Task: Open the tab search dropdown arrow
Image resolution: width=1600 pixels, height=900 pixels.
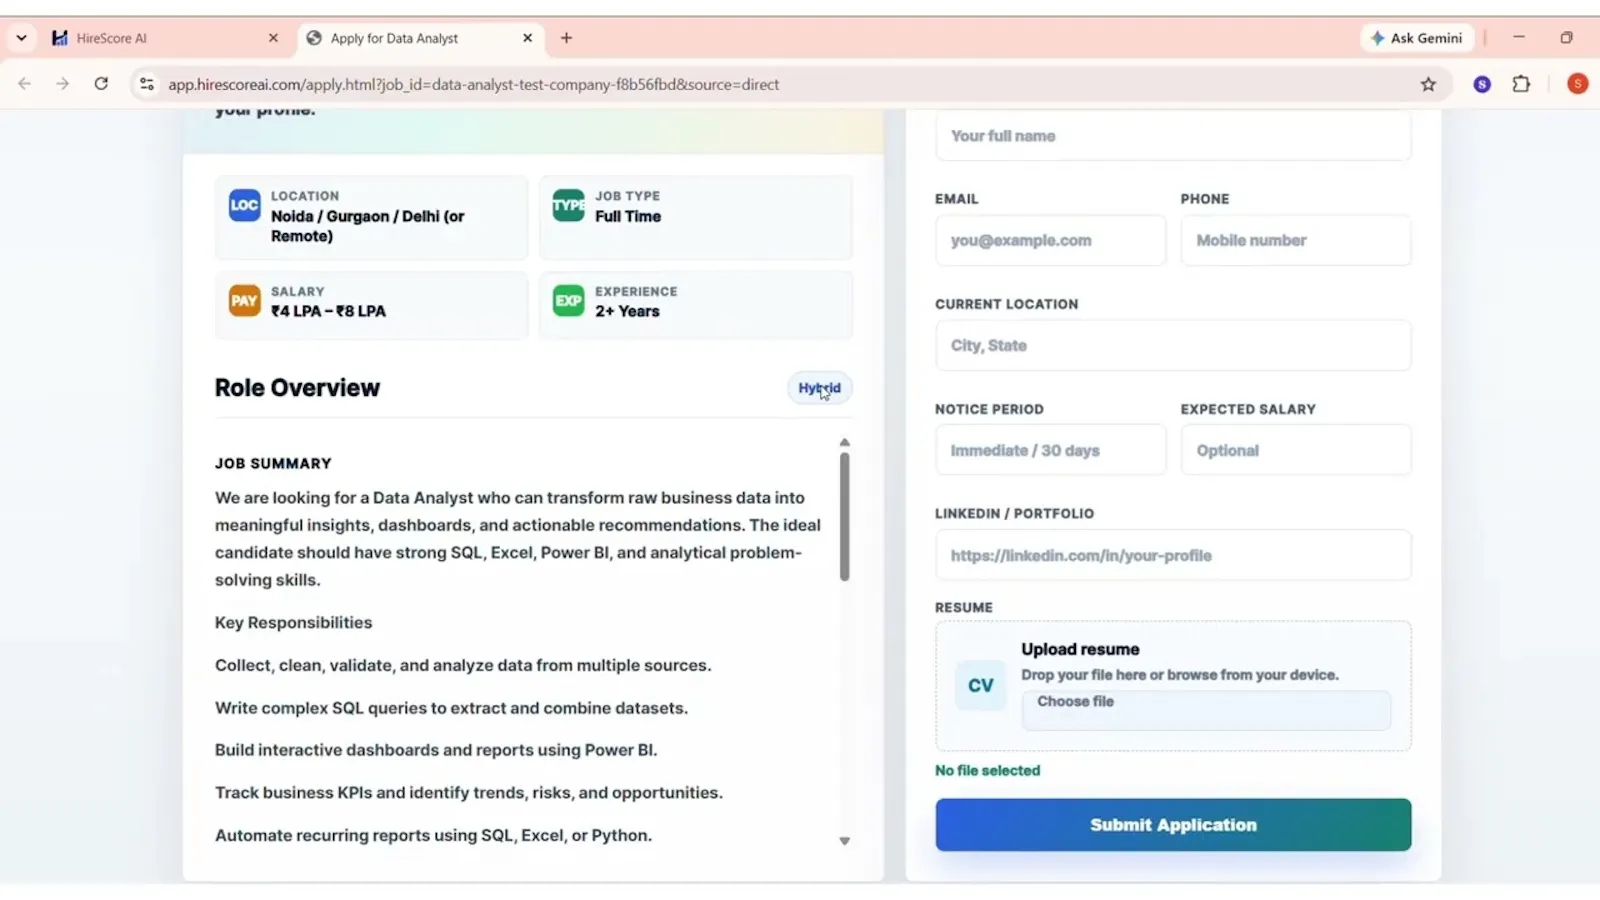Action: [x=21, y=38]
